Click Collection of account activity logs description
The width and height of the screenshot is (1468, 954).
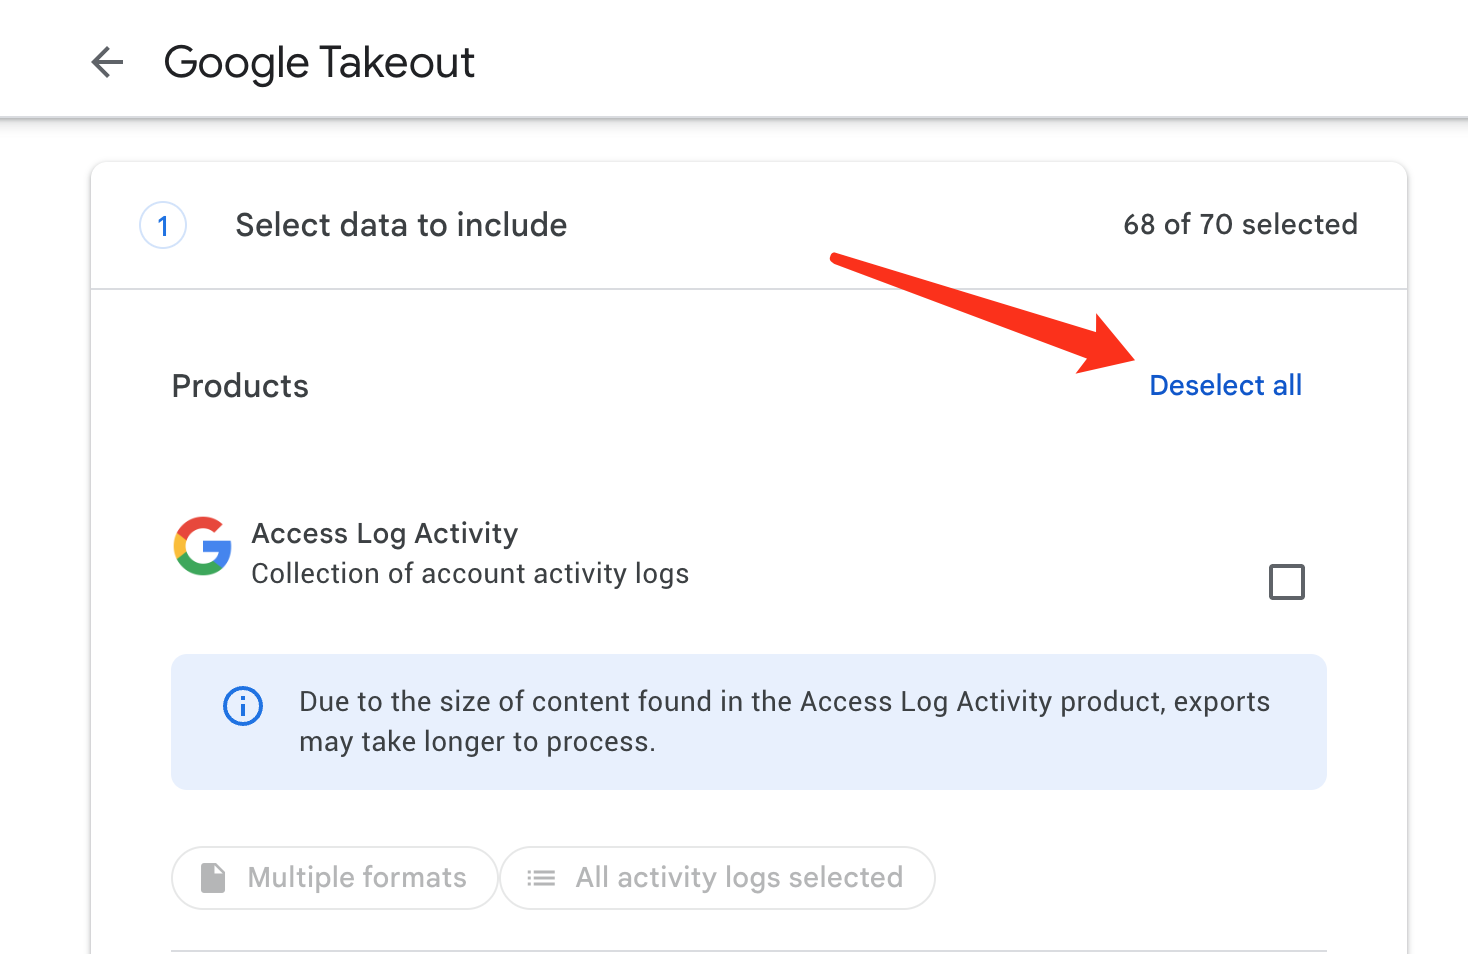pos(470,574)
